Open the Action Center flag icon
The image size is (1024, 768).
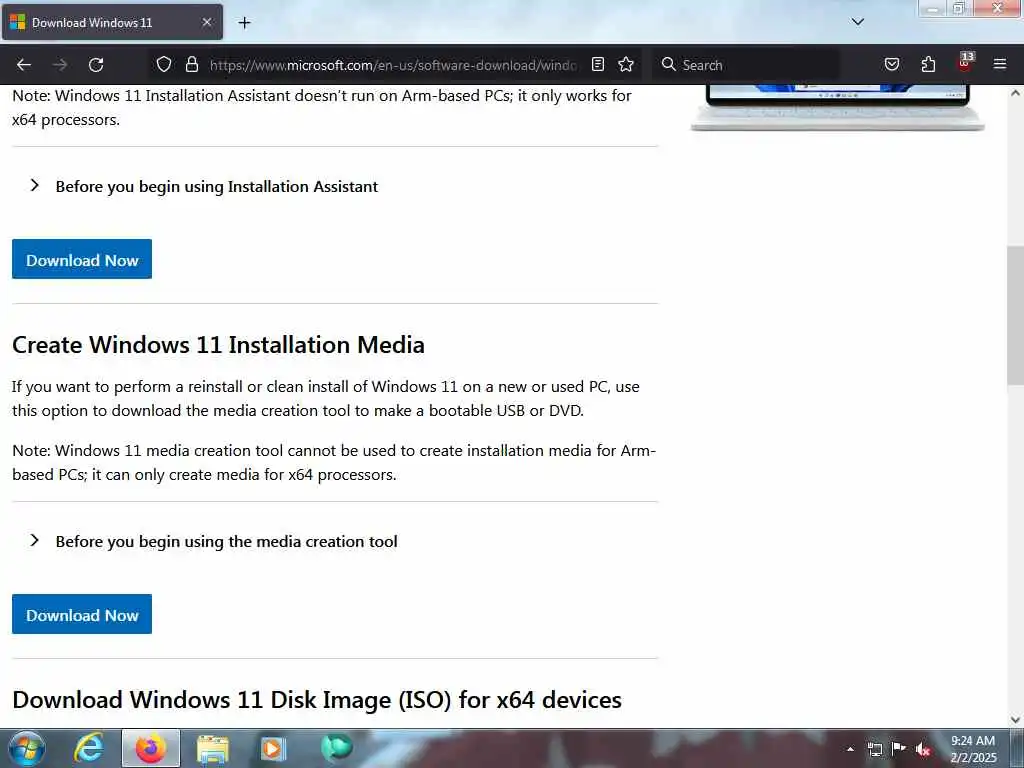coord(899,749)
